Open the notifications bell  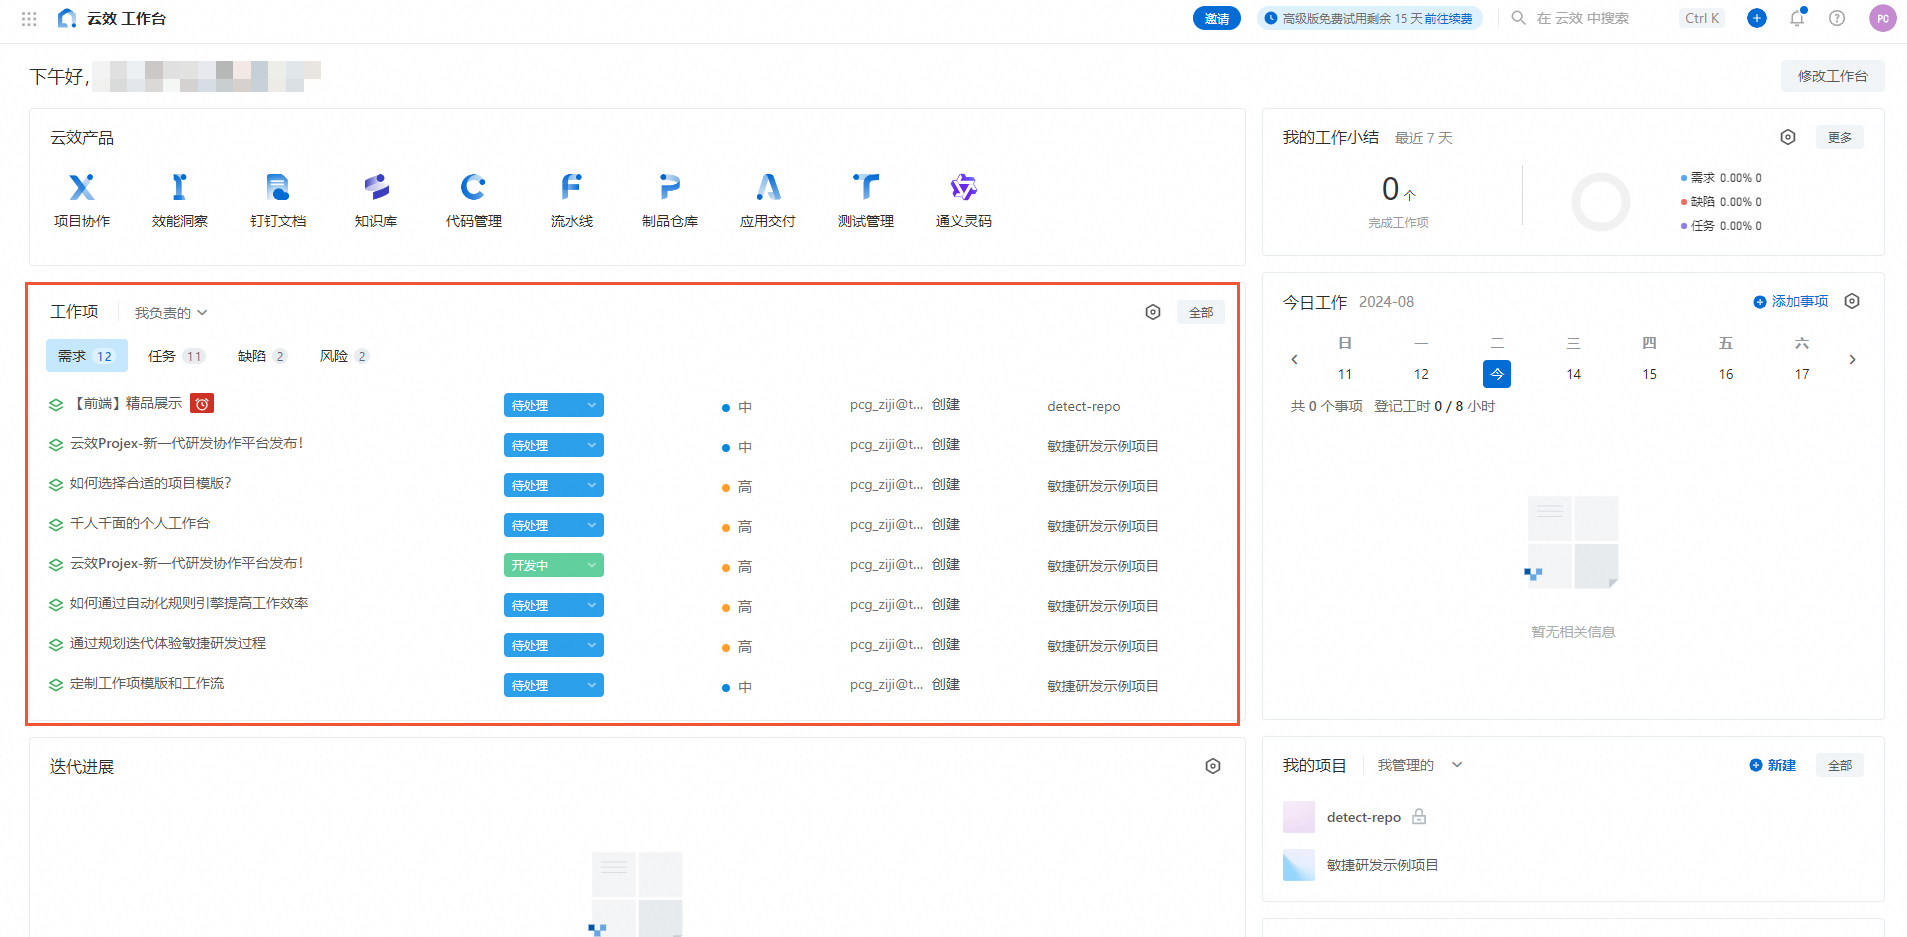[x=1797, y=18]
